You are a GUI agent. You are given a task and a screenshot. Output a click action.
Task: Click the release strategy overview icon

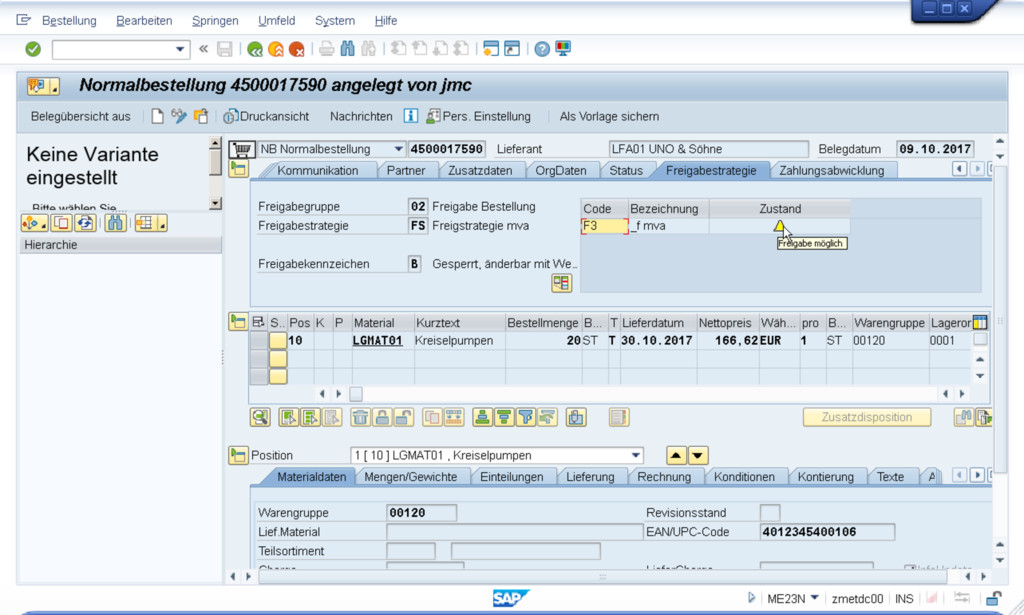pyautogui.click(x=561, y=284)
